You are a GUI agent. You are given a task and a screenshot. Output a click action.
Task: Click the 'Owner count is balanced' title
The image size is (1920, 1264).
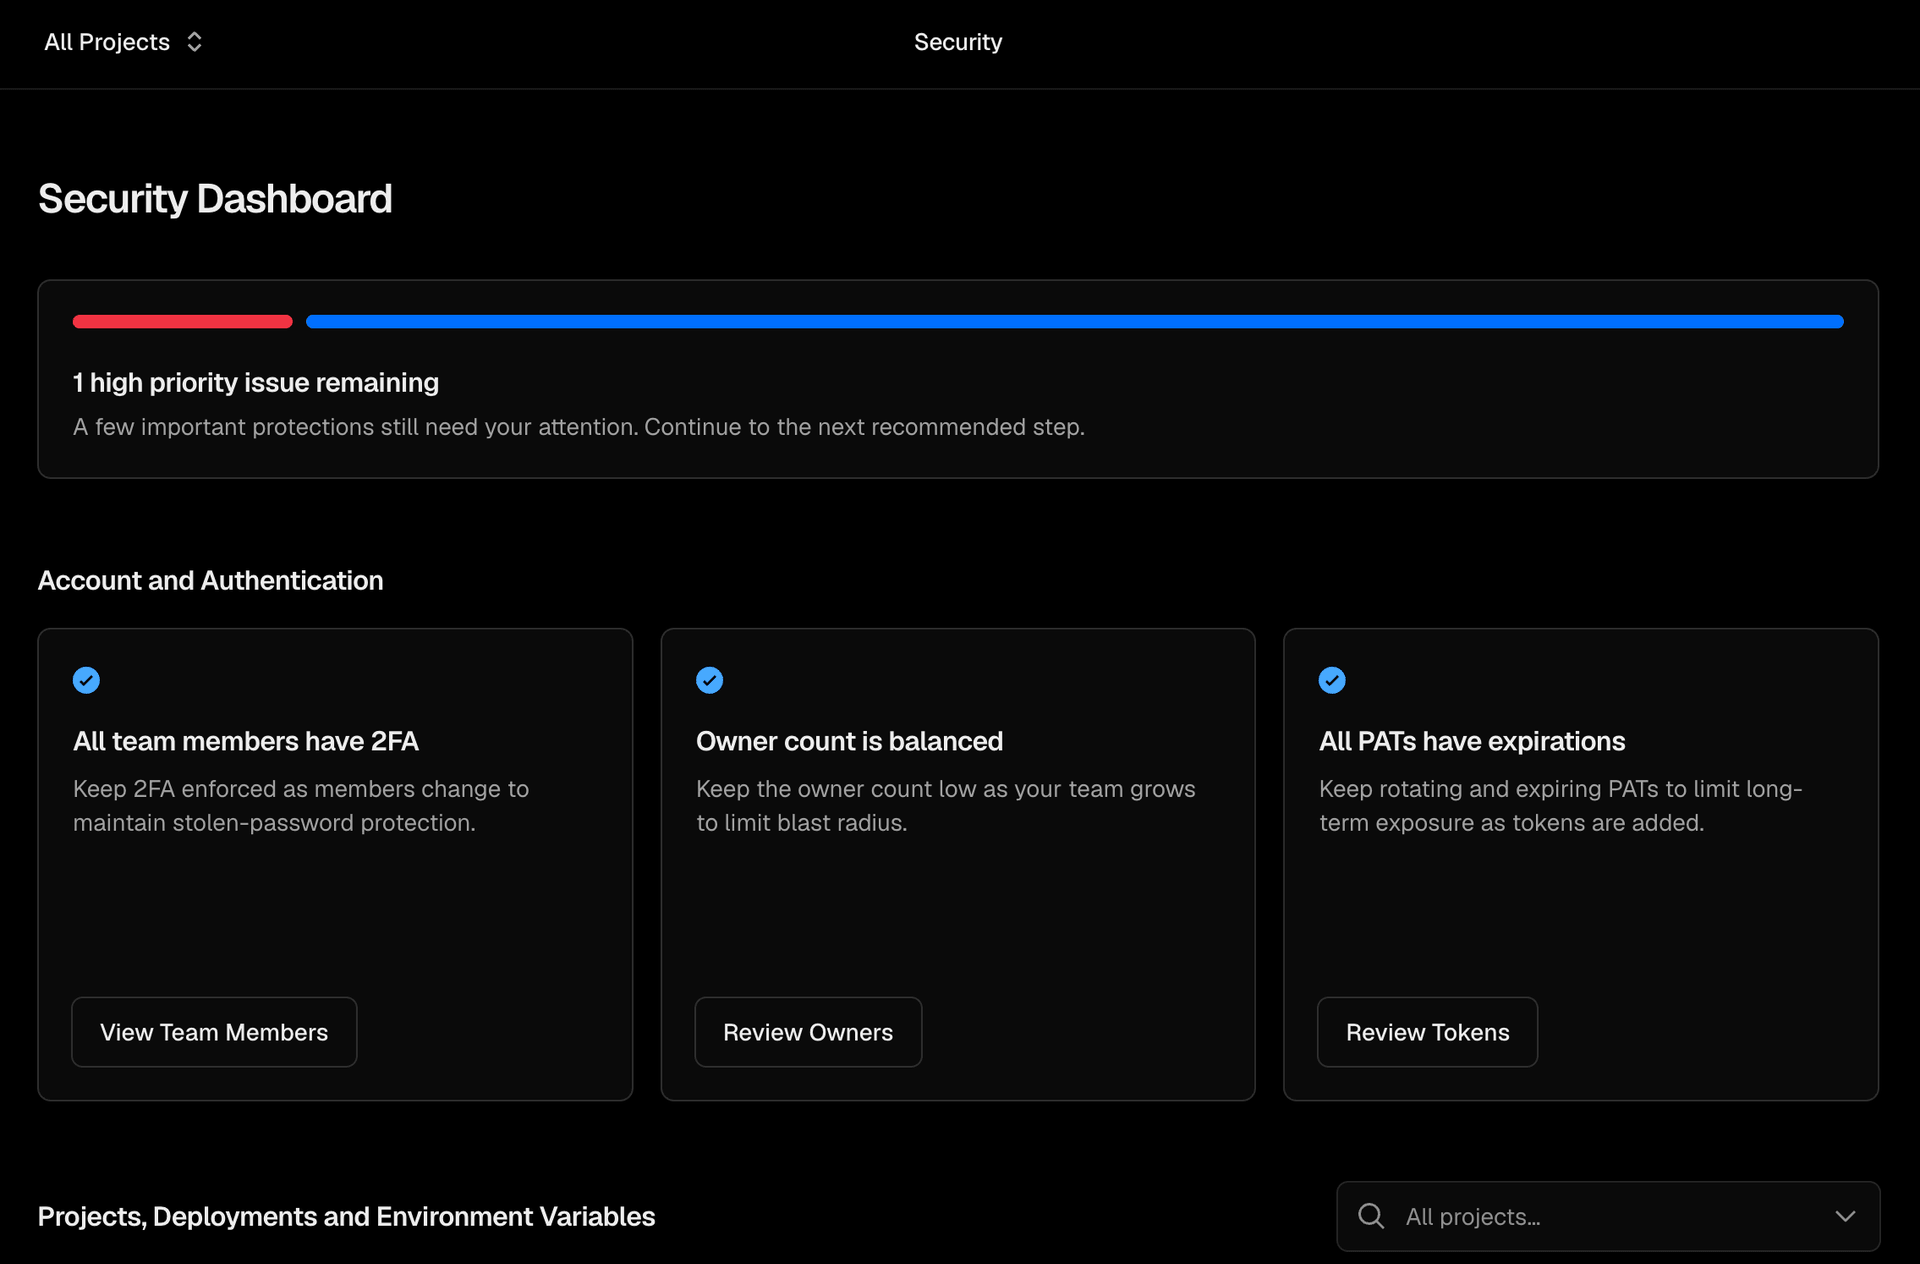pos(849,741)
